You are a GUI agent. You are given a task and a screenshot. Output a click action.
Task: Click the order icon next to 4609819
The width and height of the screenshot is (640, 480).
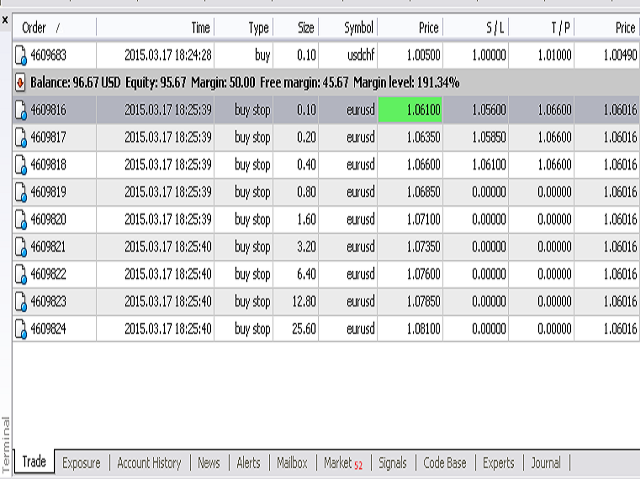22,192
